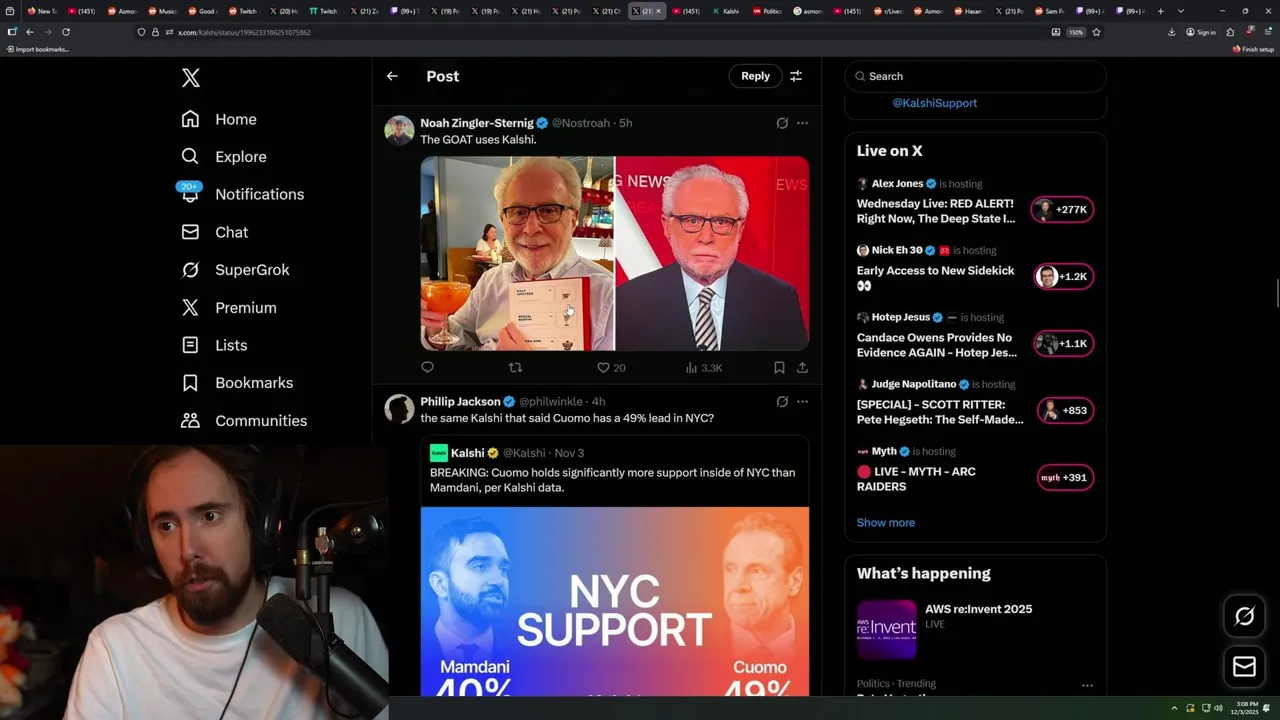The height and width of the screenshot is (720, 1280).
Task: Click the Reply button in header
Action: point(755,76)
